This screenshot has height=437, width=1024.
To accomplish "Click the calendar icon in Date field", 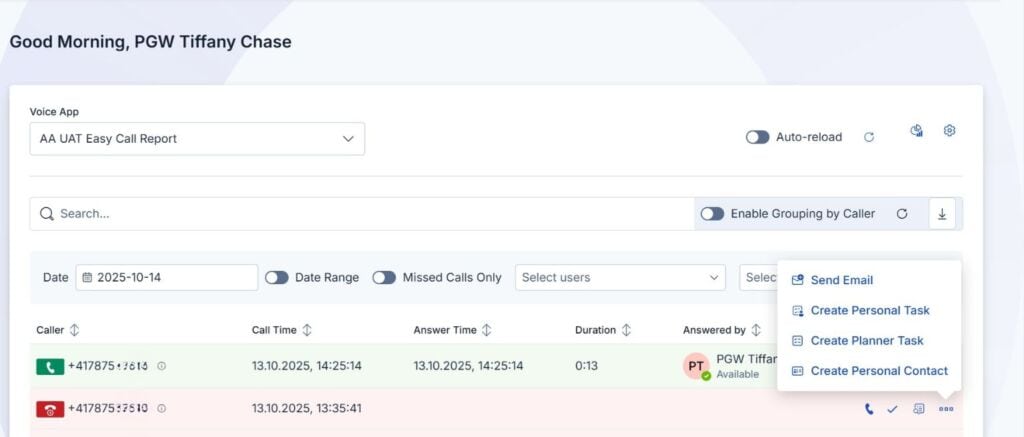I will point(88,278).
